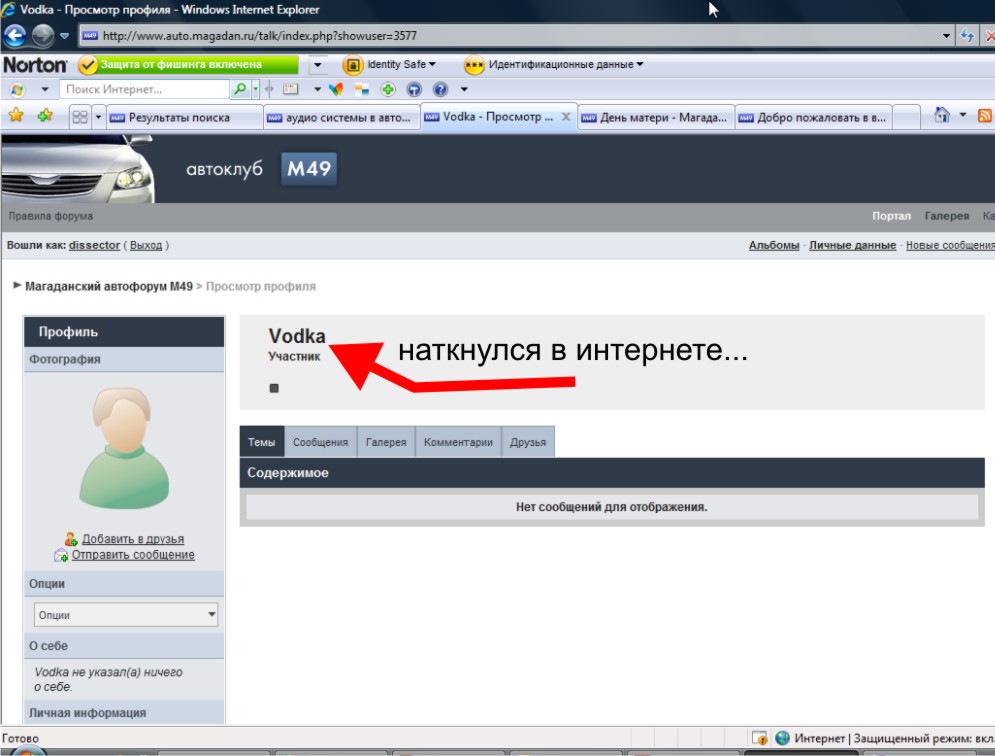Click the Поиск Интернет search field
Viewport: 995px width, 756px height.
point(143,90)
